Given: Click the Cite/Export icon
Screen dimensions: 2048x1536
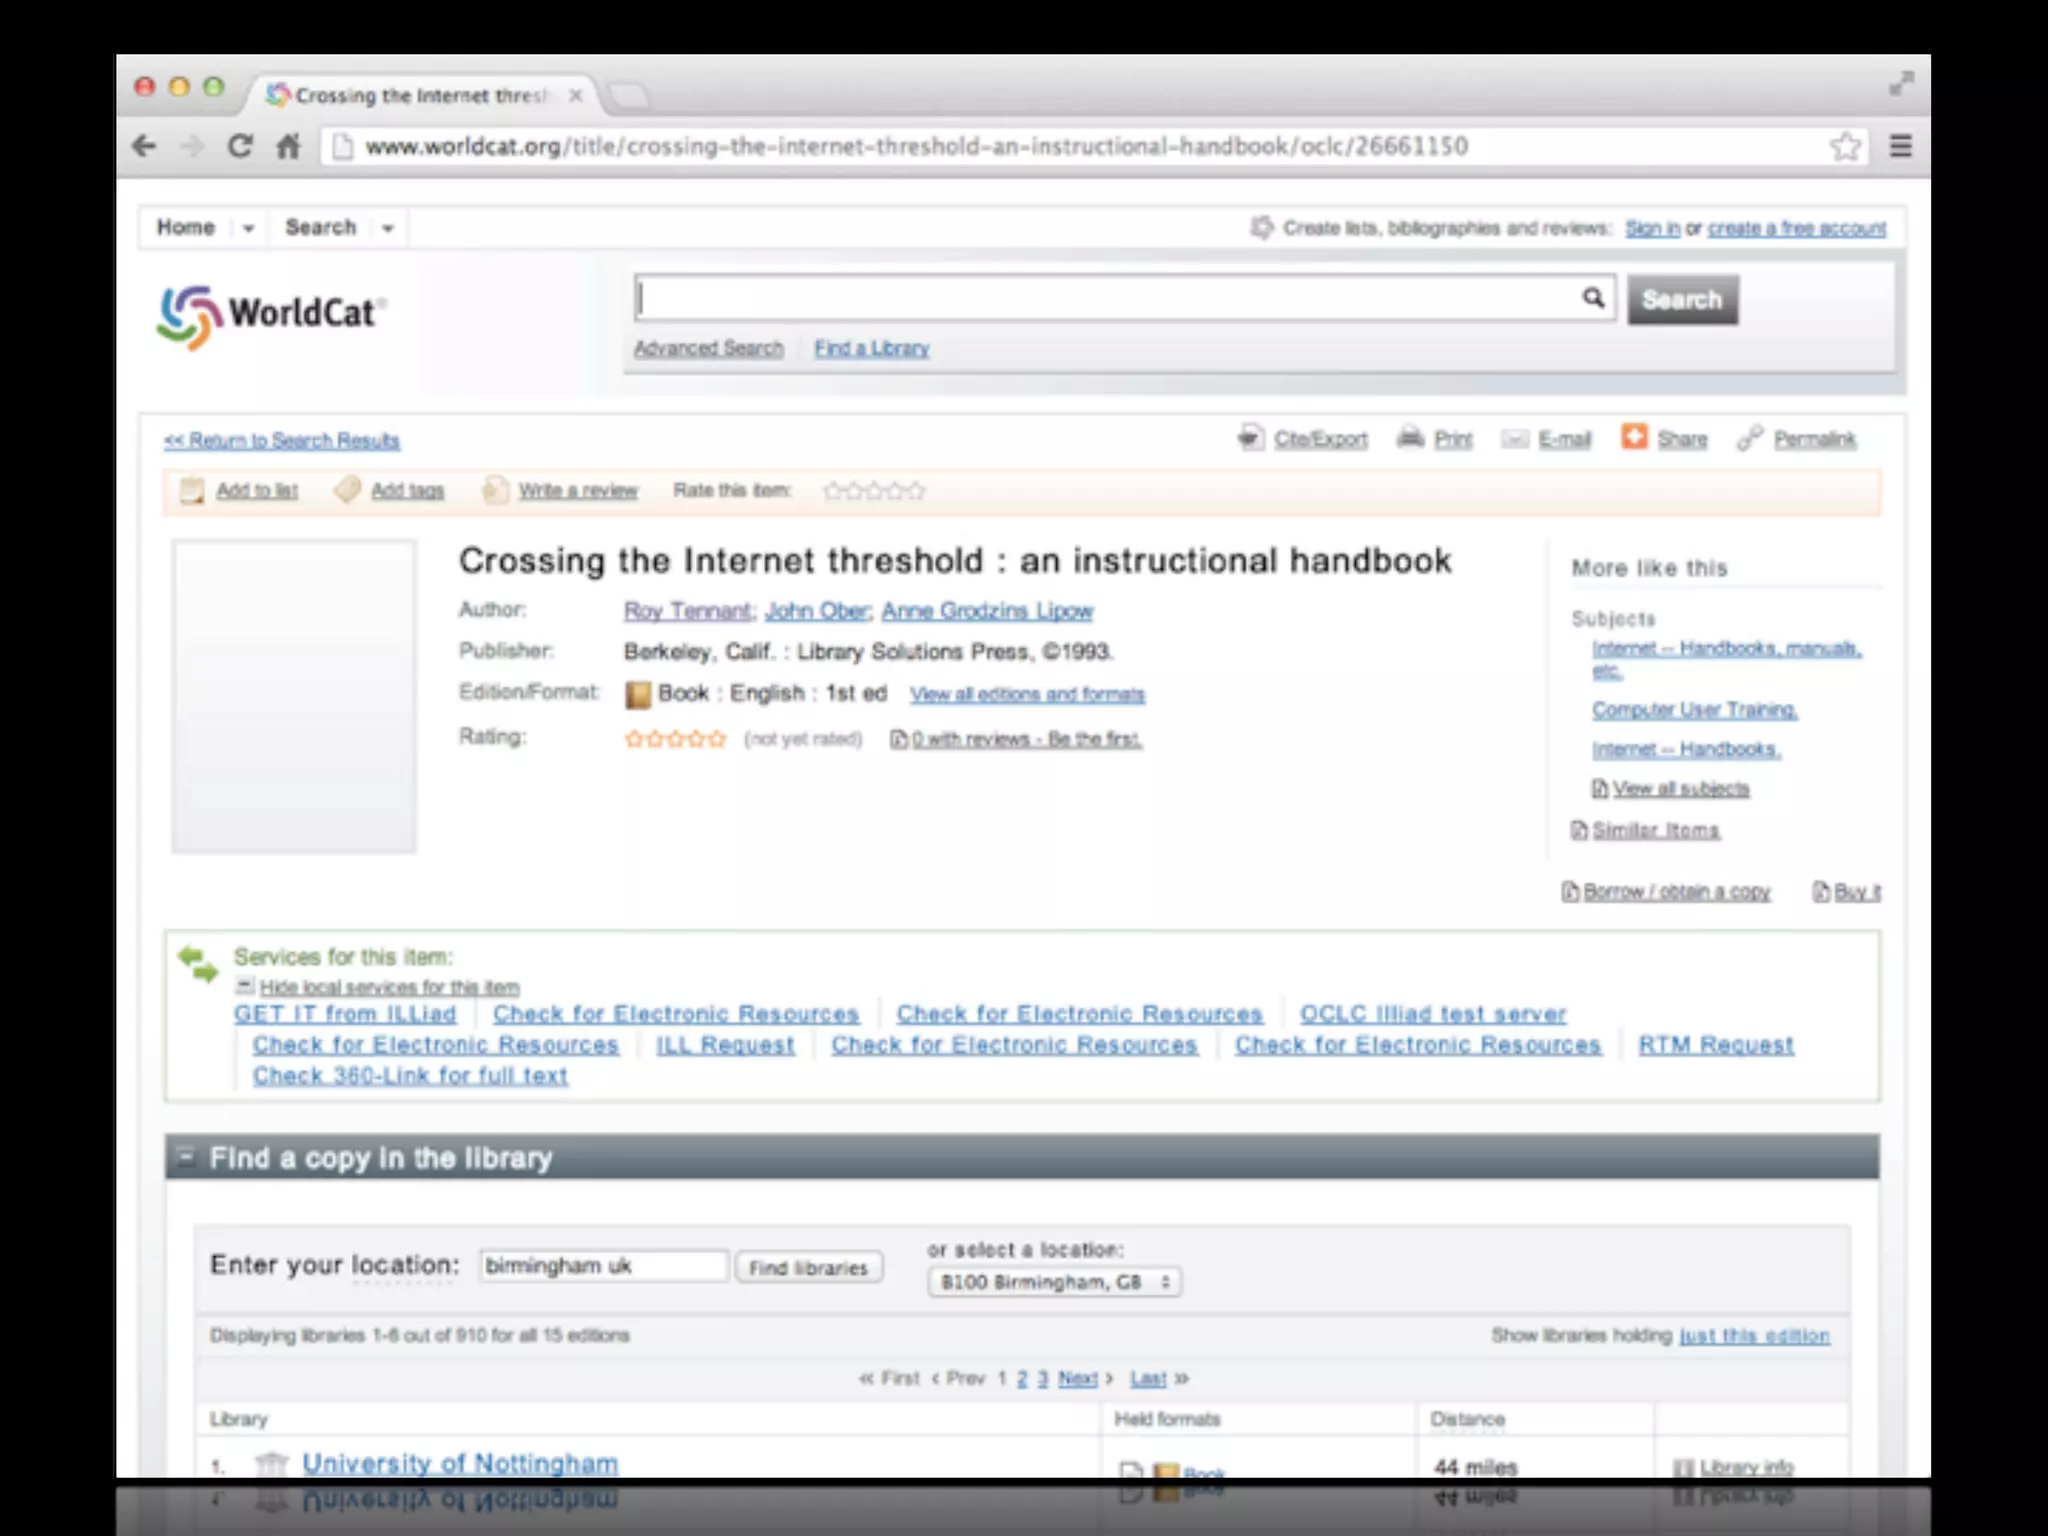Looking at the screenshot, I should pos(1250,438).
